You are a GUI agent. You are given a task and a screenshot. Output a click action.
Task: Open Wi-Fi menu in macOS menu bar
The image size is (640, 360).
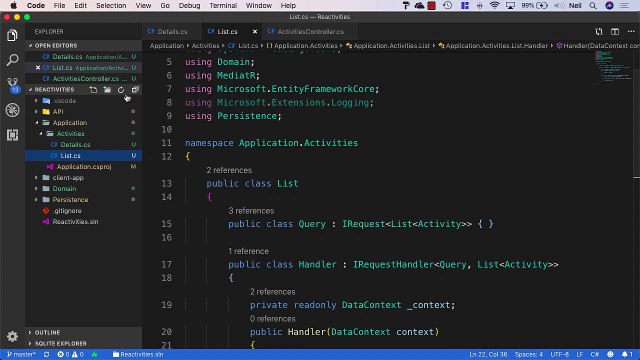tap(494, 6)
